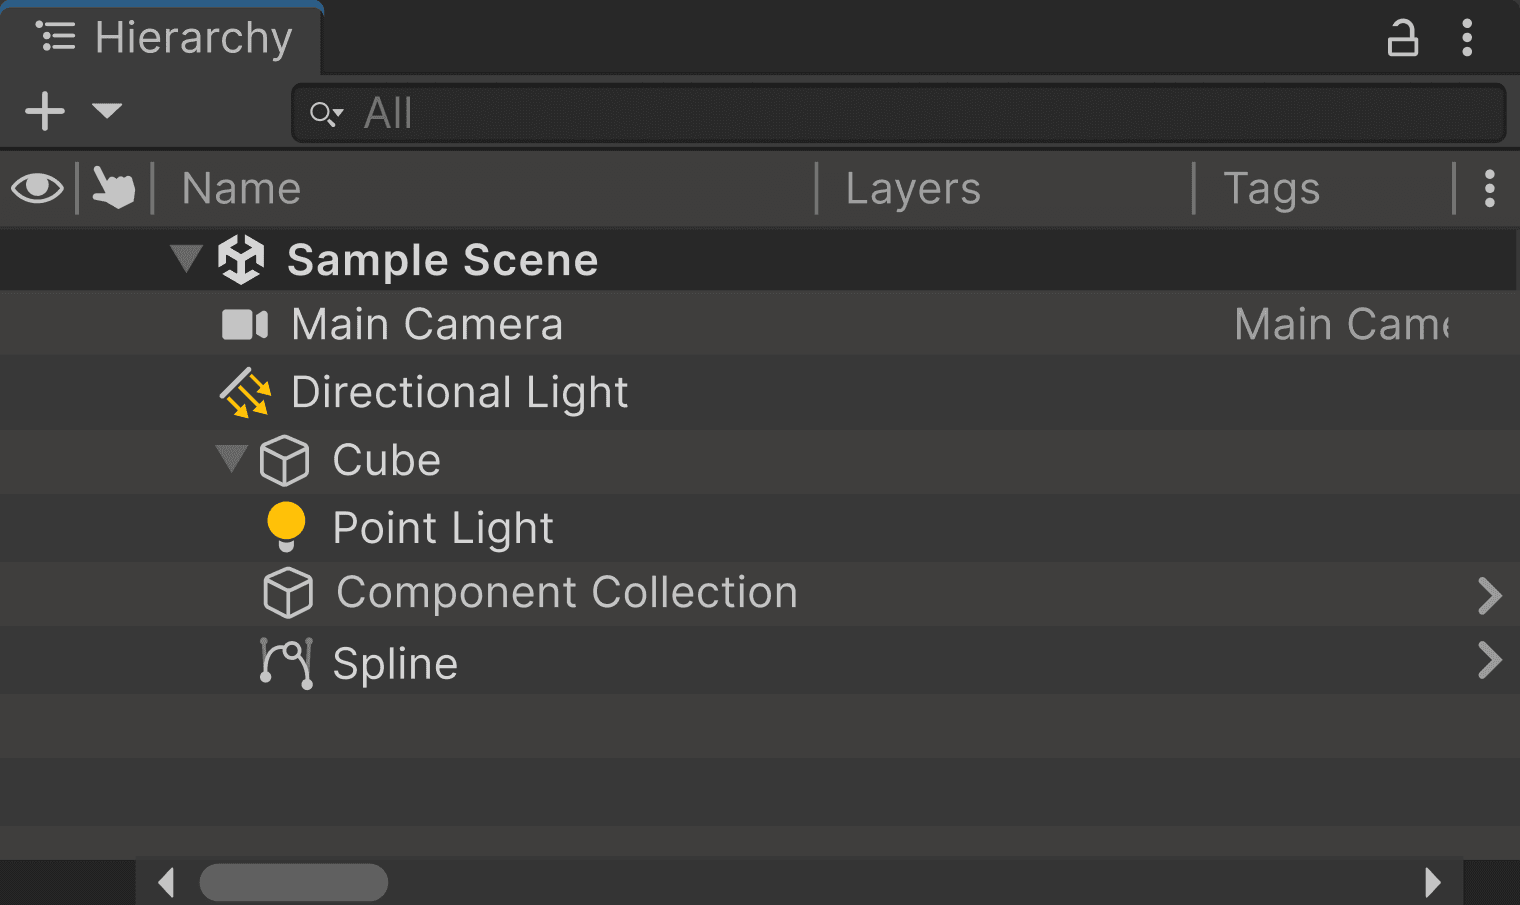The height and width of the screenshot is (905, 1520).
Task: Click the Tags column header
Action: (1271, 189)
